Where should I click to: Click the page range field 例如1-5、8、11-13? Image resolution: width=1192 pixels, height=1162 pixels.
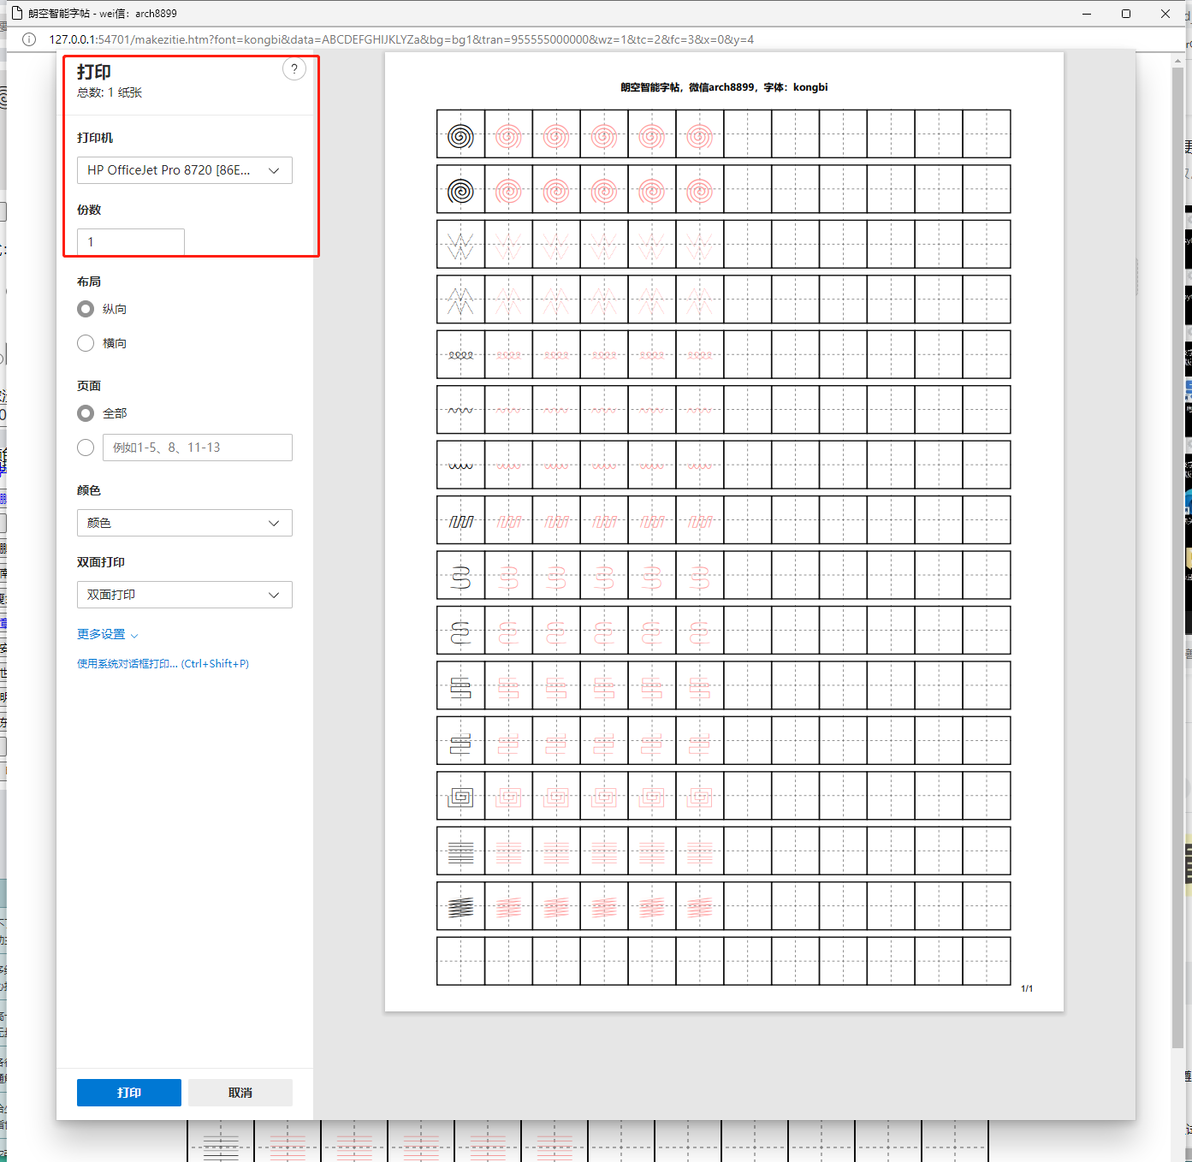click(198, 448)
